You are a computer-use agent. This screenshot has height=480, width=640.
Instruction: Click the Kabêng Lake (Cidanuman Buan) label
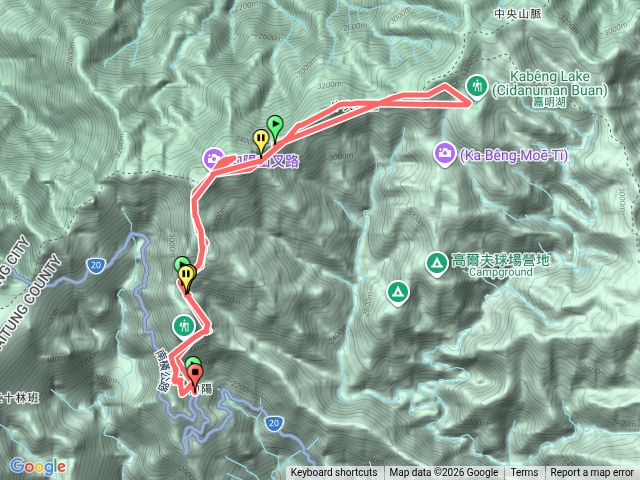(x=549, y=84)
